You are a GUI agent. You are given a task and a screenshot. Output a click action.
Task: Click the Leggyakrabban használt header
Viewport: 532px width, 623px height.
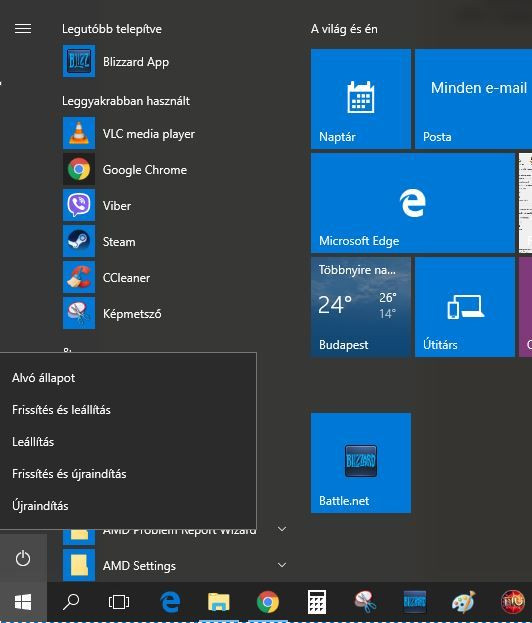(126, 101)
